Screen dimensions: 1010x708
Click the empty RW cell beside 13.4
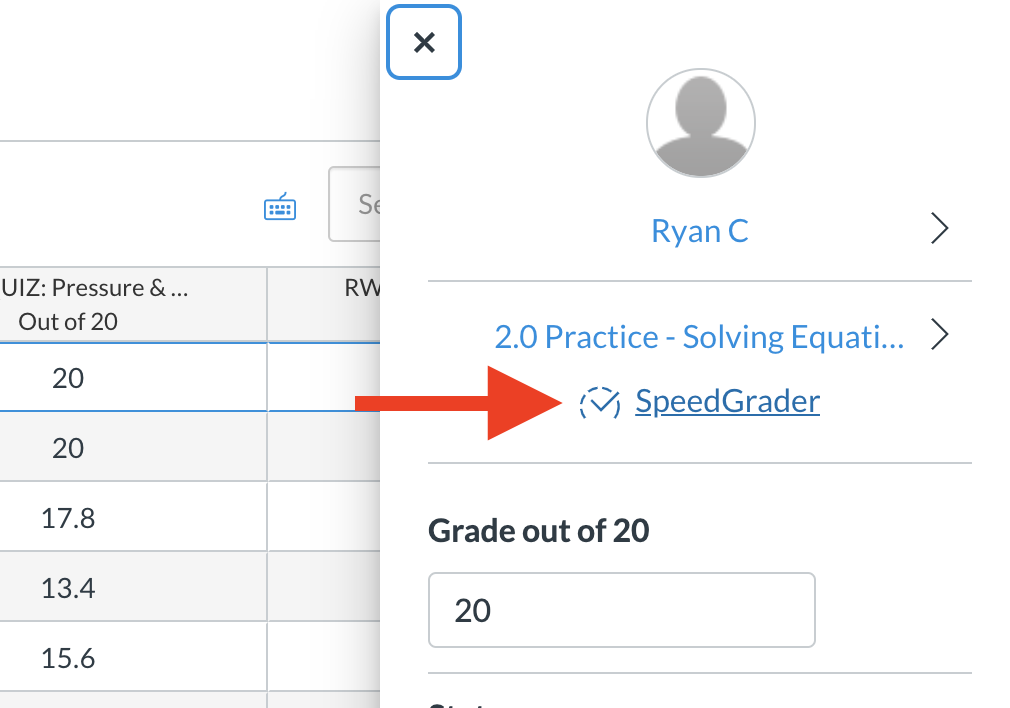(324, 588)
